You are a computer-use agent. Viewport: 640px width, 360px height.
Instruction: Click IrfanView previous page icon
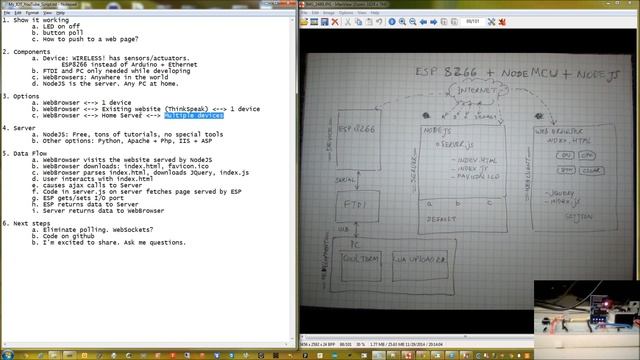point(444,22)
